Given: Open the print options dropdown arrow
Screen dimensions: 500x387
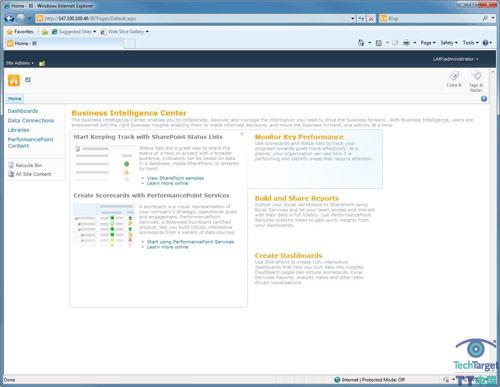Looking at the screenshot, I should point(415,43).
